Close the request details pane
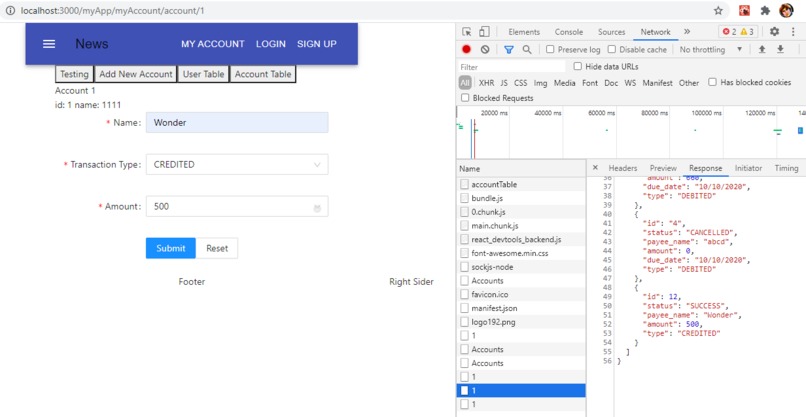 click(595, 168)
